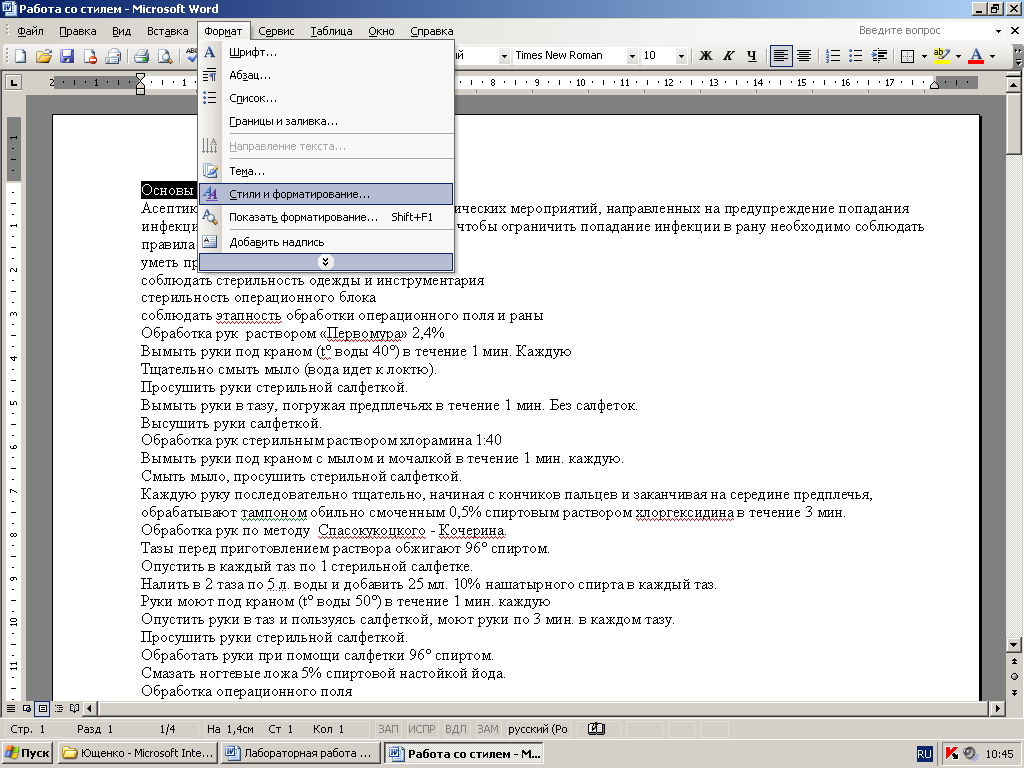This screenshot has height=768, width=1024.
Task: Choose Тема… menu entry
Action: coord(325,171)
